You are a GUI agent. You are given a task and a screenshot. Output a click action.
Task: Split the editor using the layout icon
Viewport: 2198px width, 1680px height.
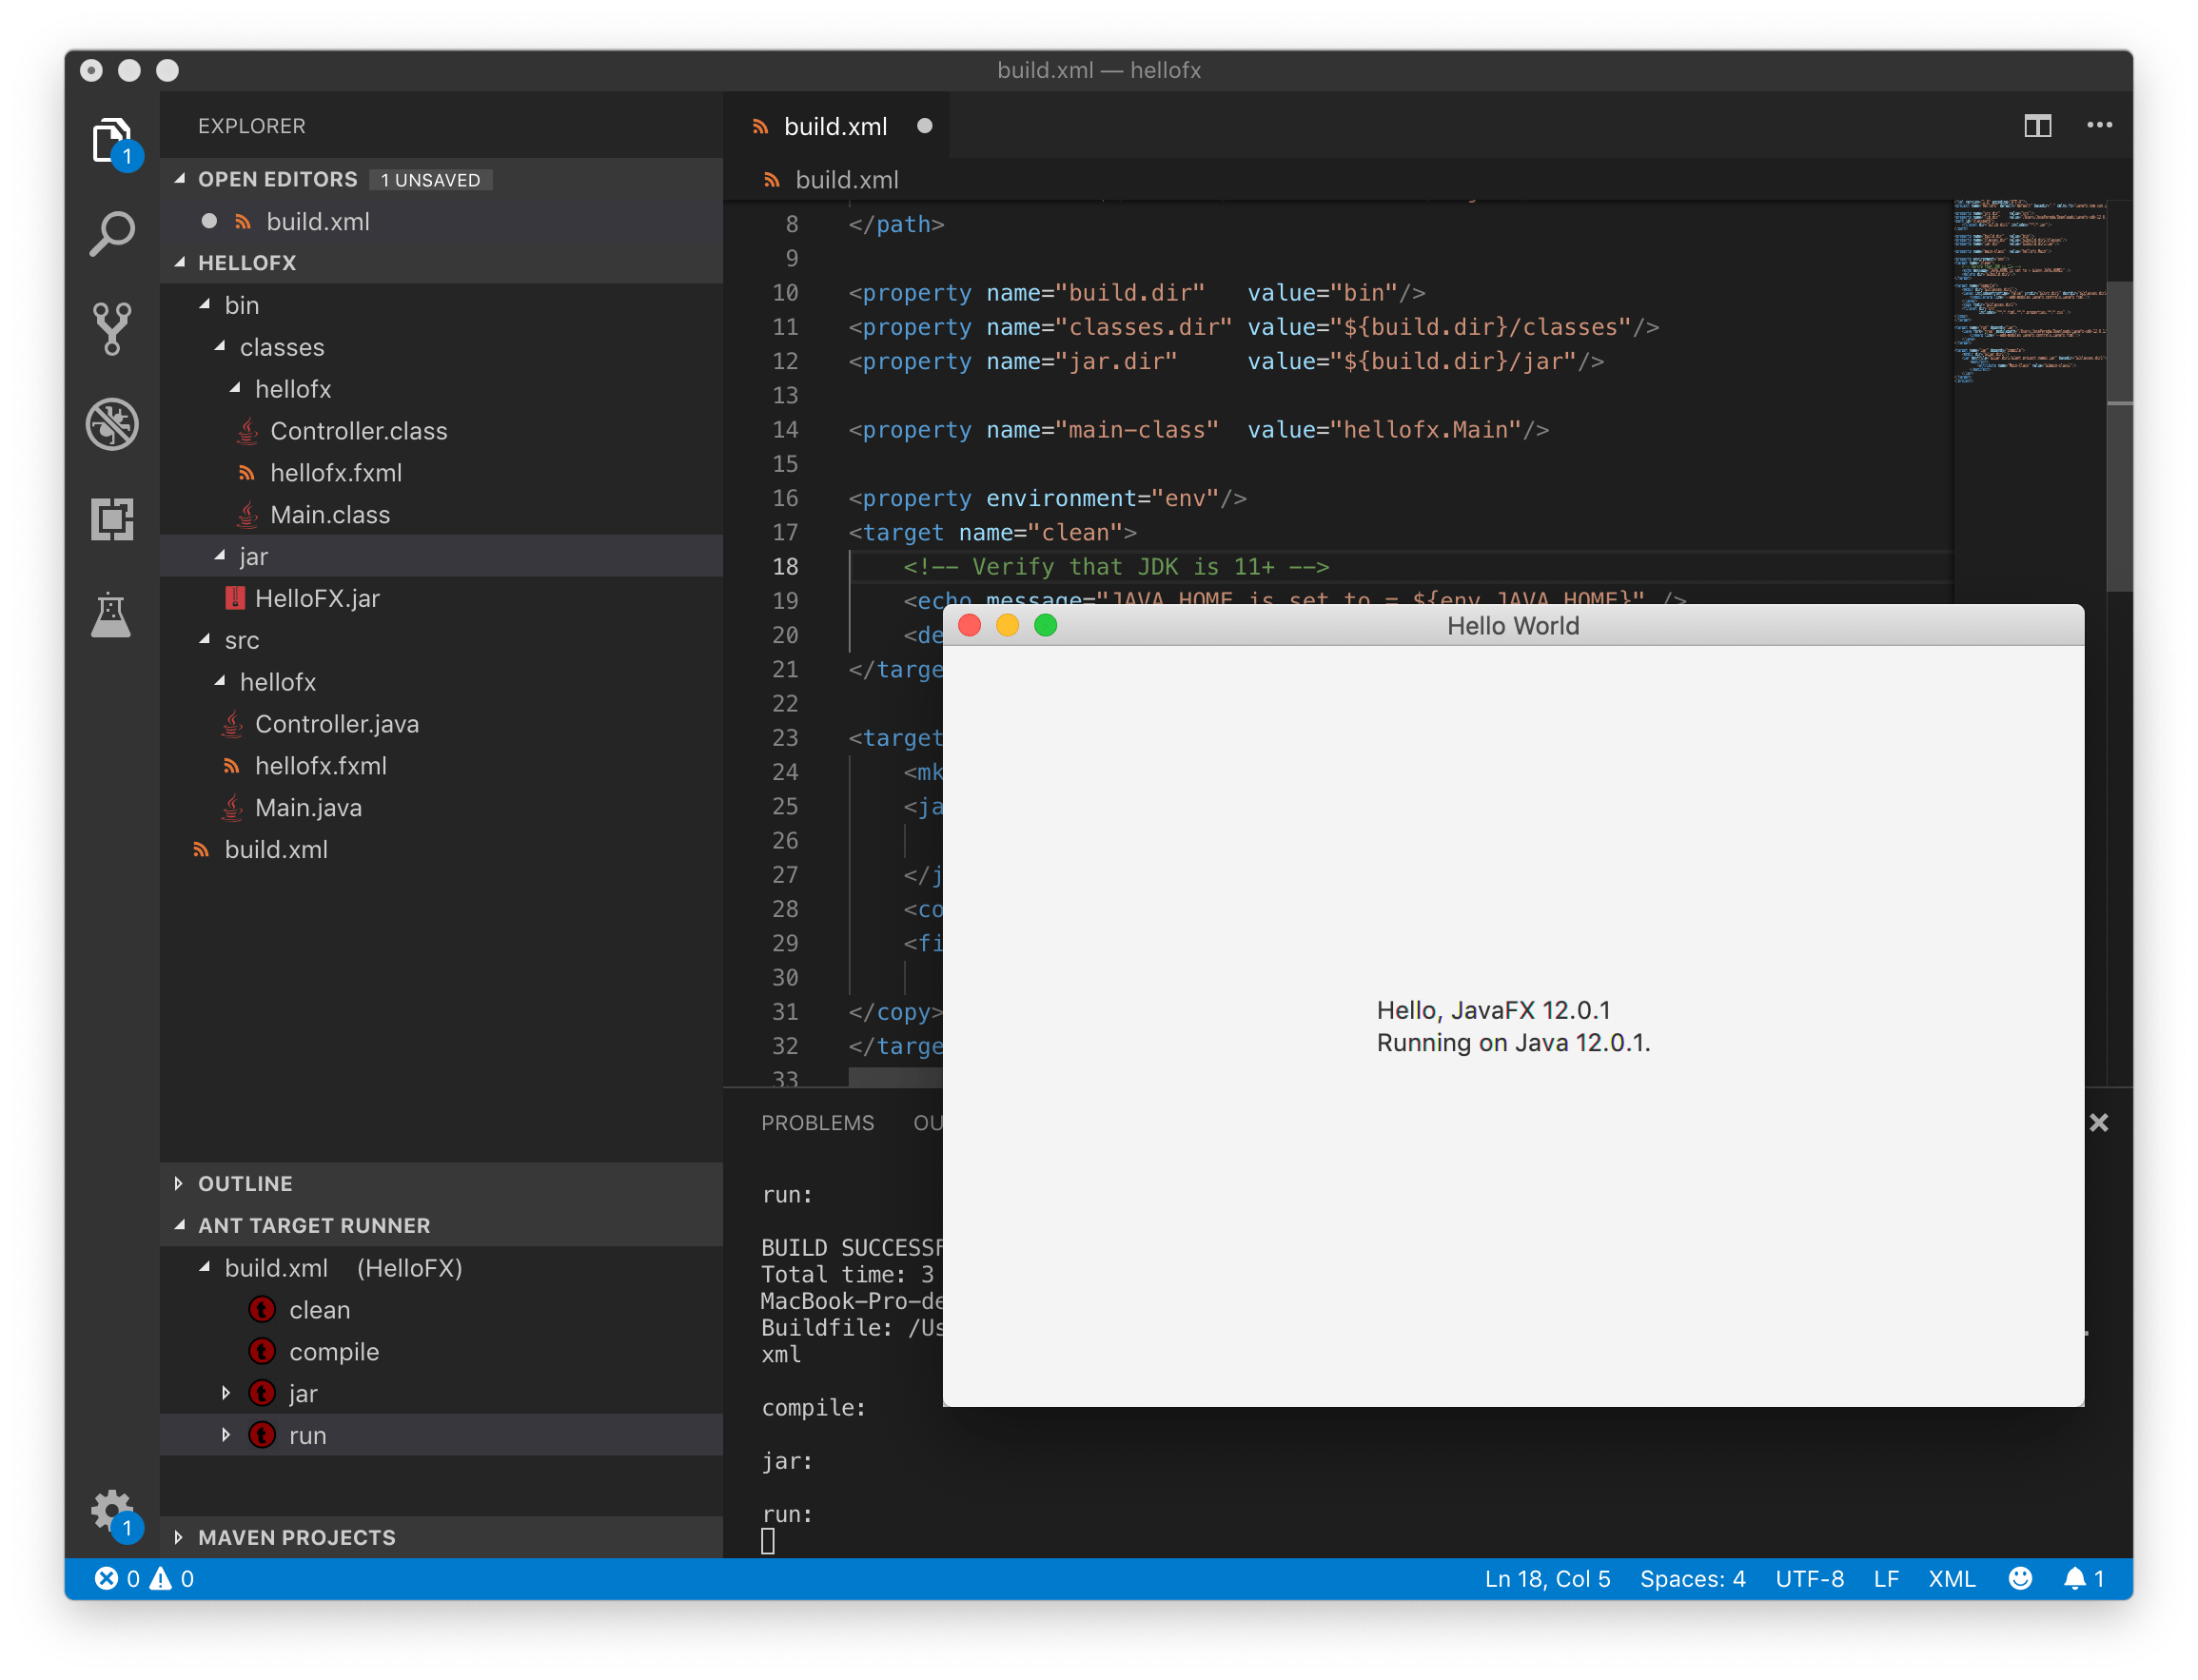point(2038,125)
